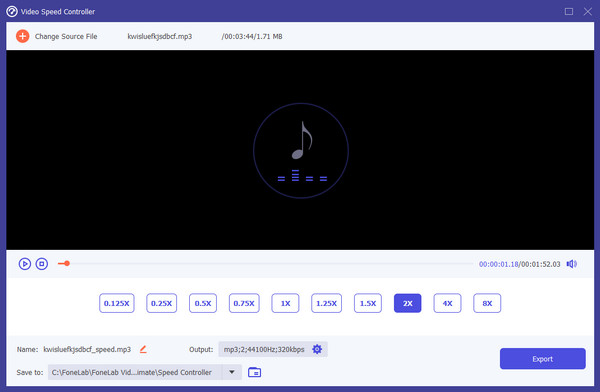Open the save folder browse icon
The height and width of the screenshot is (392, 600).
pyautogui.click(x=254, y=372)
